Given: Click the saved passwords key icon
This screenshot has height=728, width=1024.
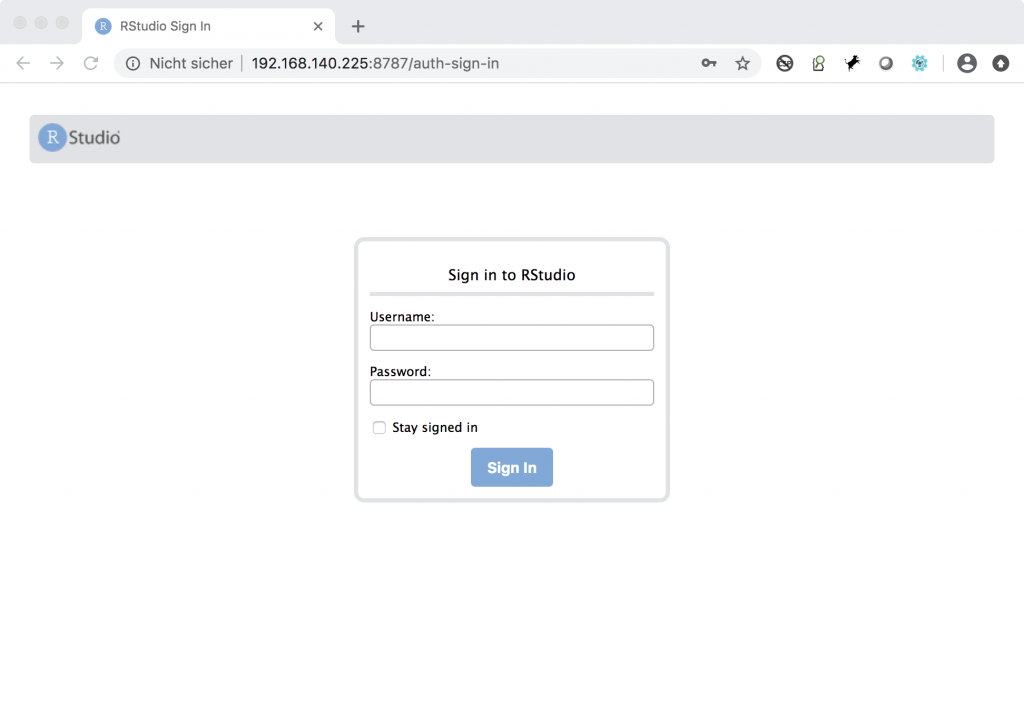Looking at the screenshot, I should 709,63.
